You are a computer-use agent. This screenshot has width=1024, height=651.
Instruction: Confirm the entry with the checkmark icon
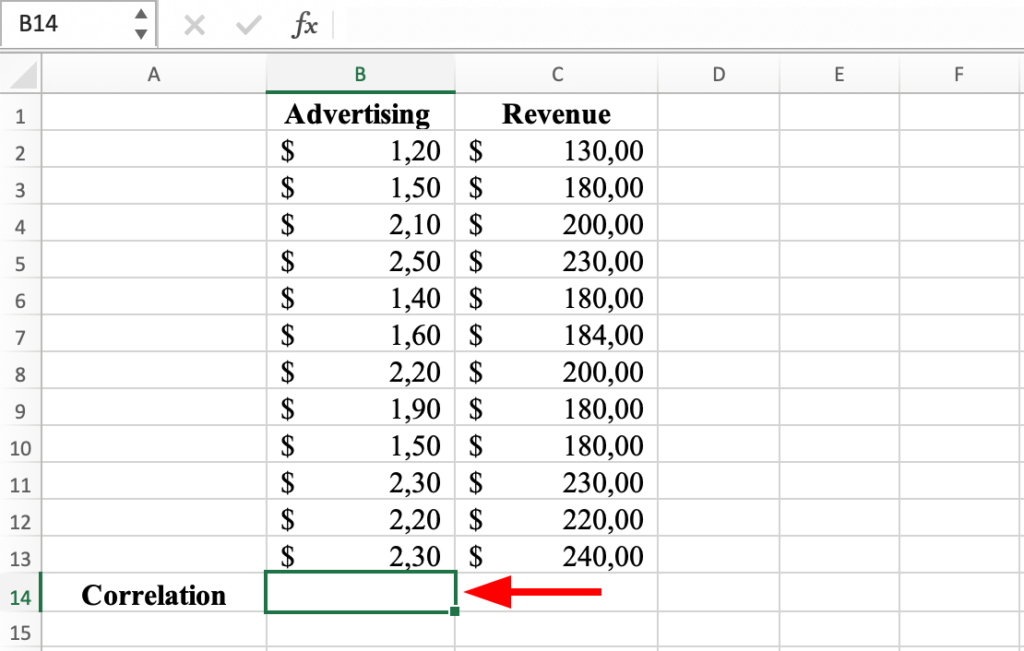(x=247, y=26)
